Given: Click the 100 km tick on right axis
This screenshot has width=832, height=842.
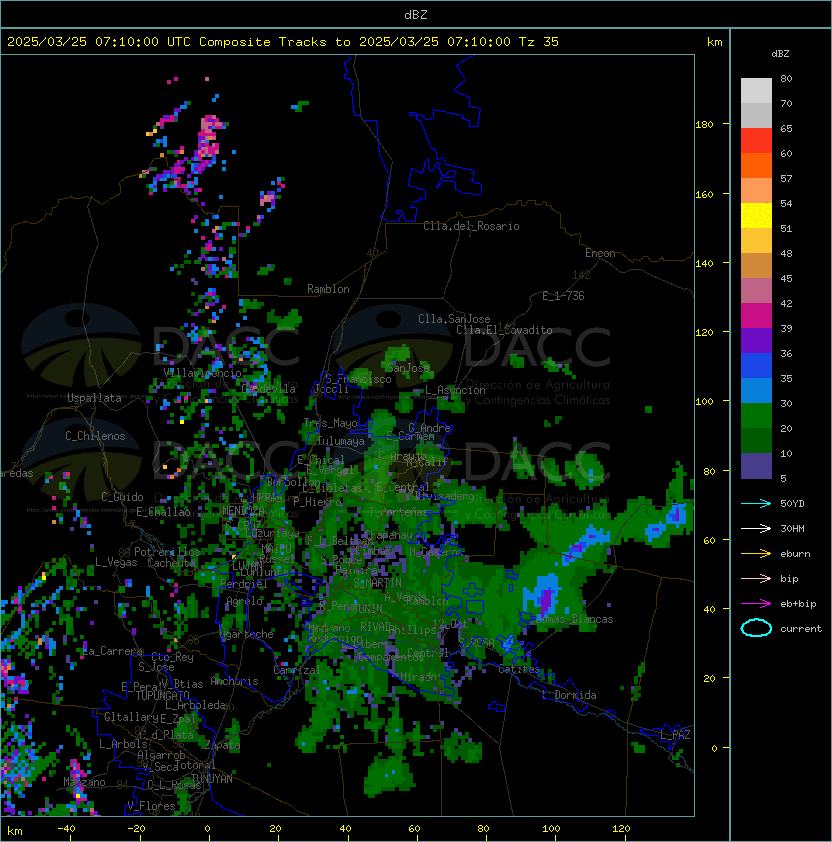Looking at the screenshot, I should 704,401.
